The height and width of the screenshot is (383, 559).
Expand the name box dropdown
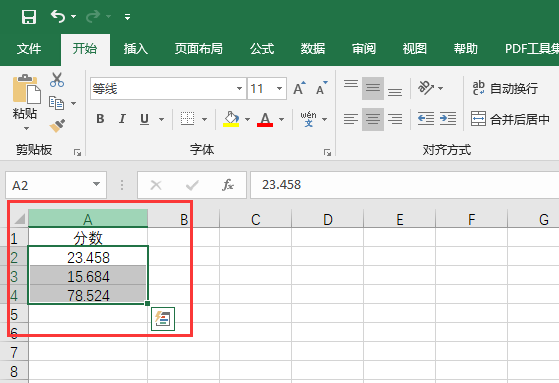point(97,184)
